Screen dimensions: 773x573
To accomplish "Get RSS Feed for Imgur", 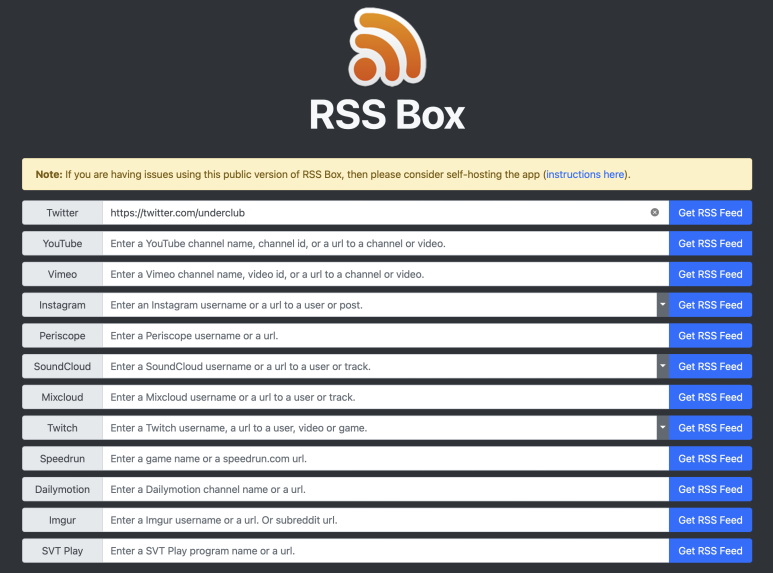I will coord(710,520).
